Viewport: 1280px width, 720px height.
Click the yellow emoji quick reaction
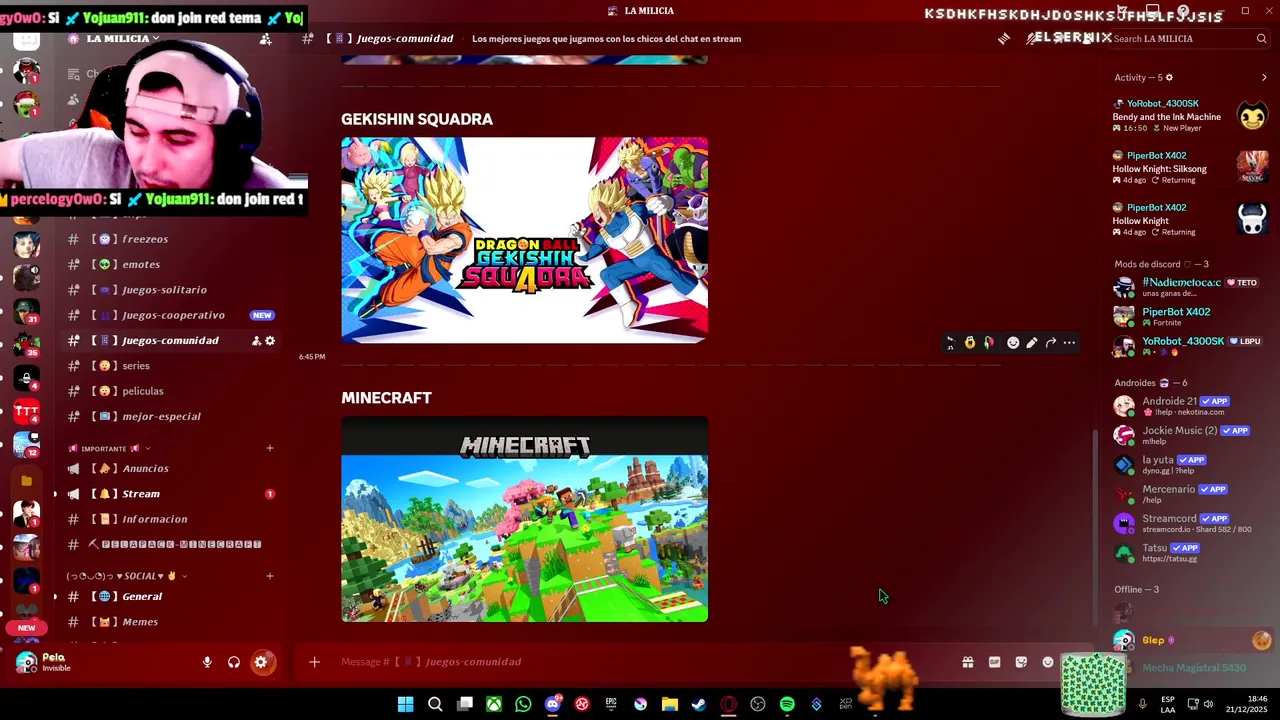(x=970, y=343)
